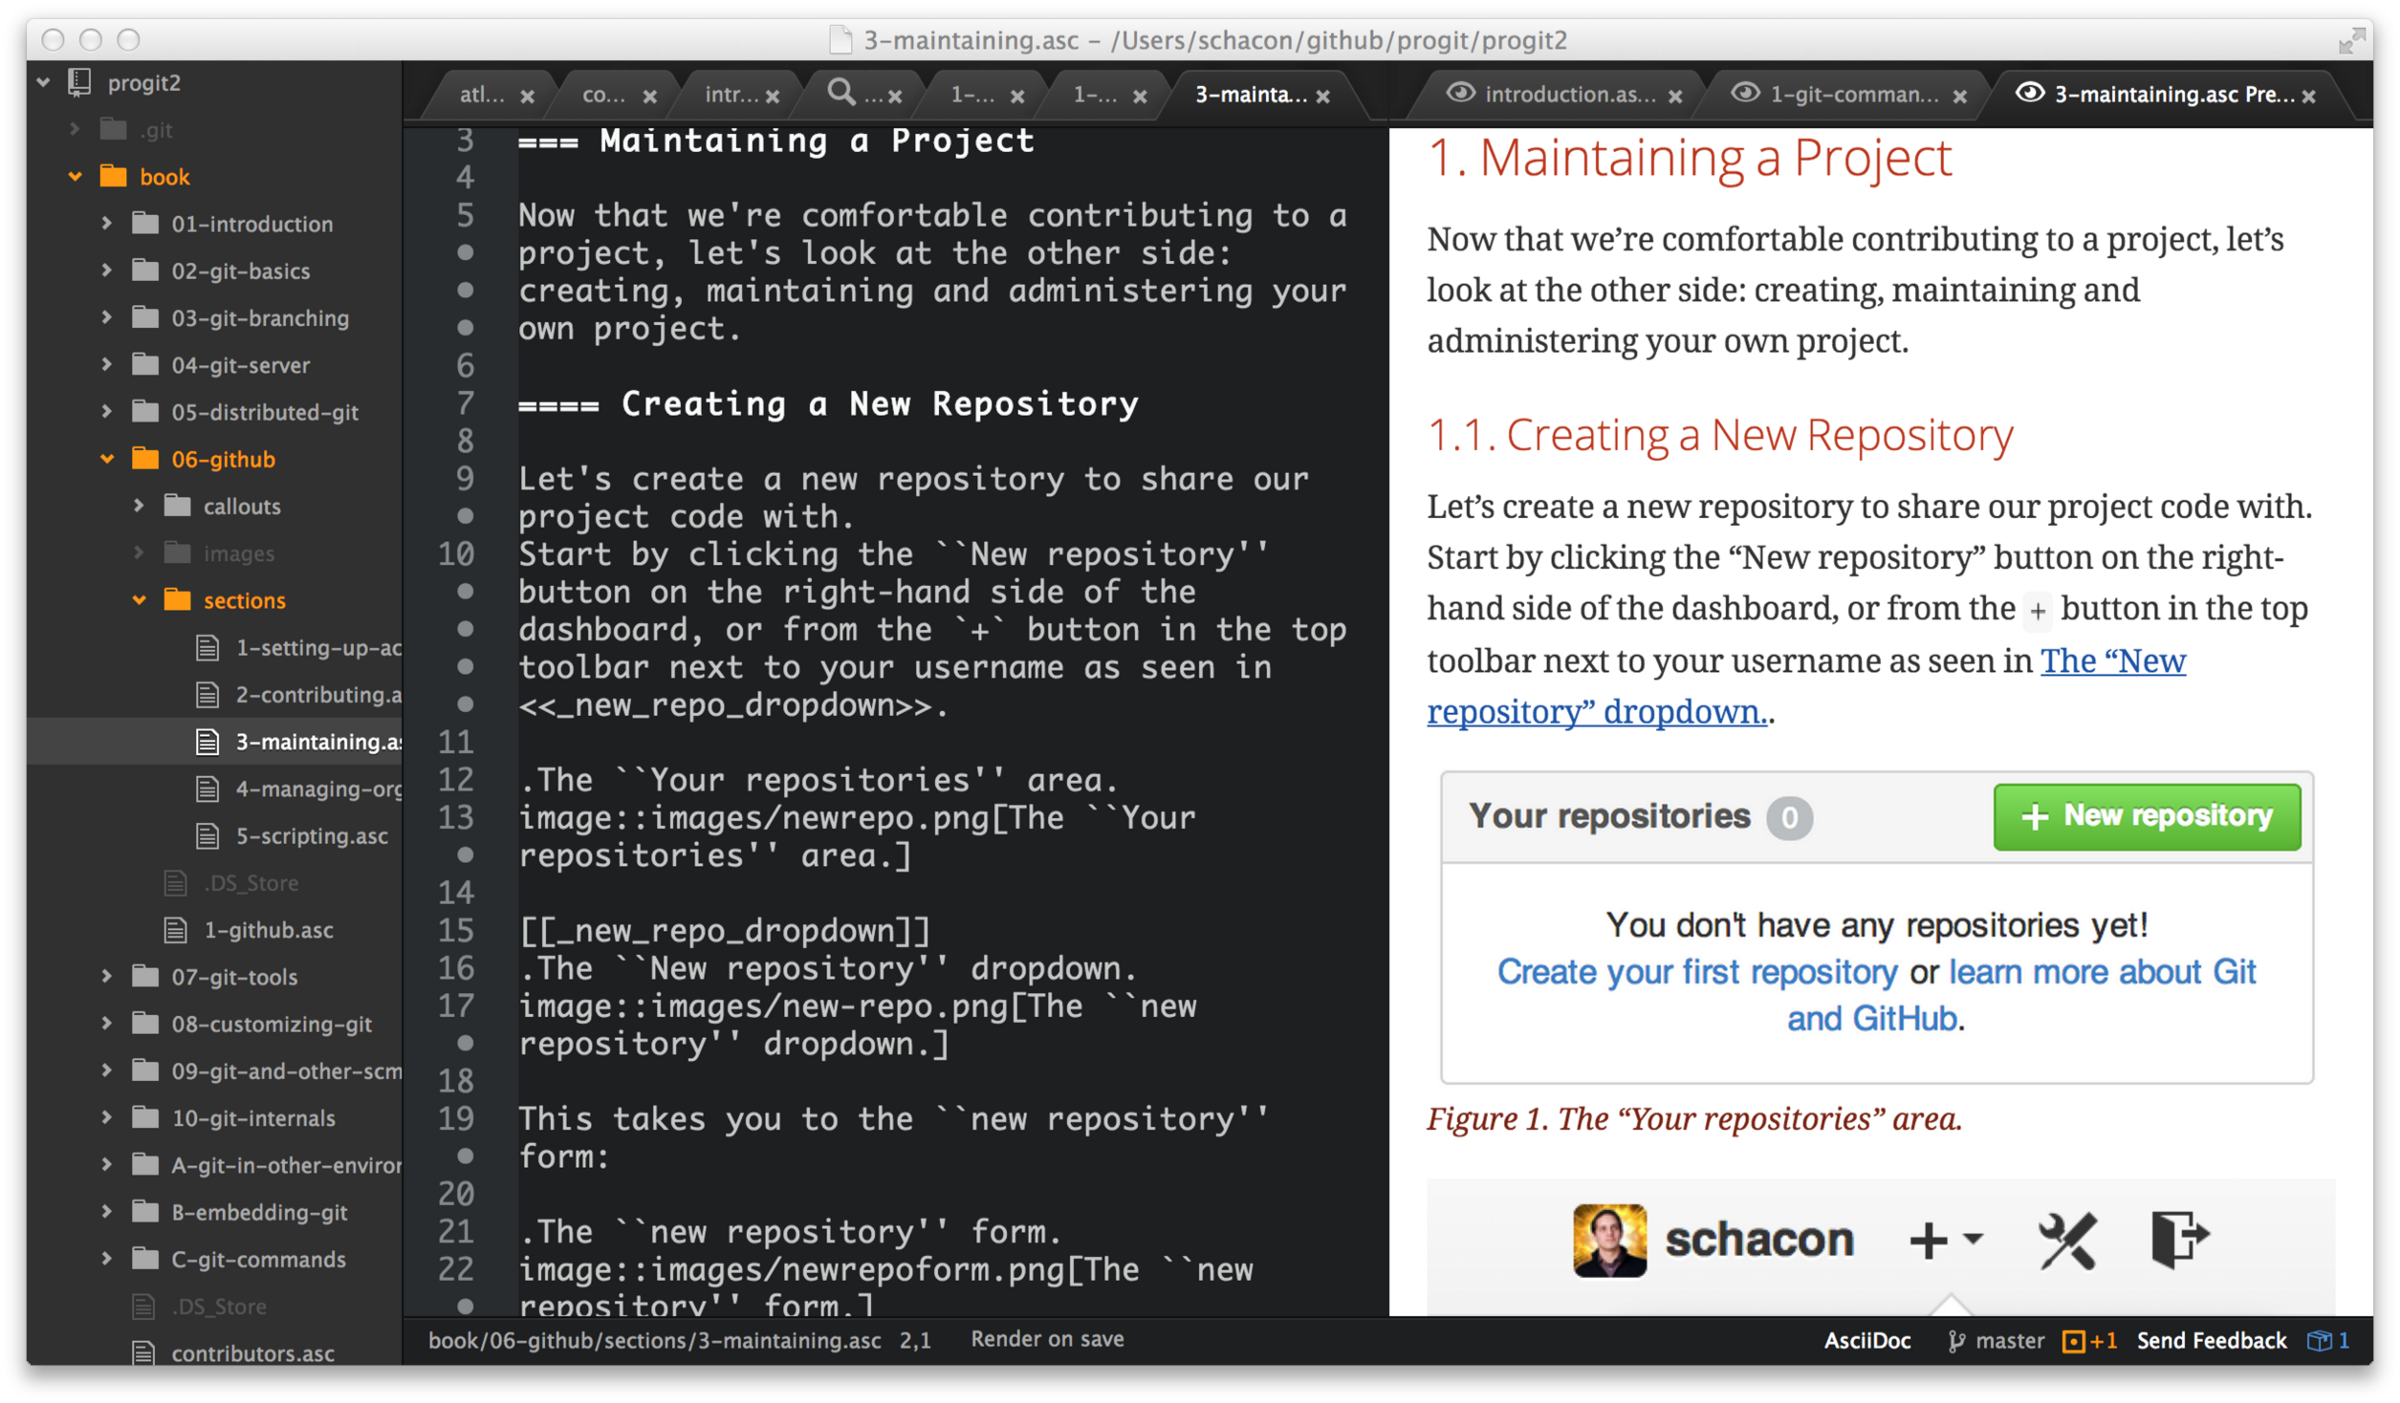Close the introduction.asc preview tab

(1675, 96)
